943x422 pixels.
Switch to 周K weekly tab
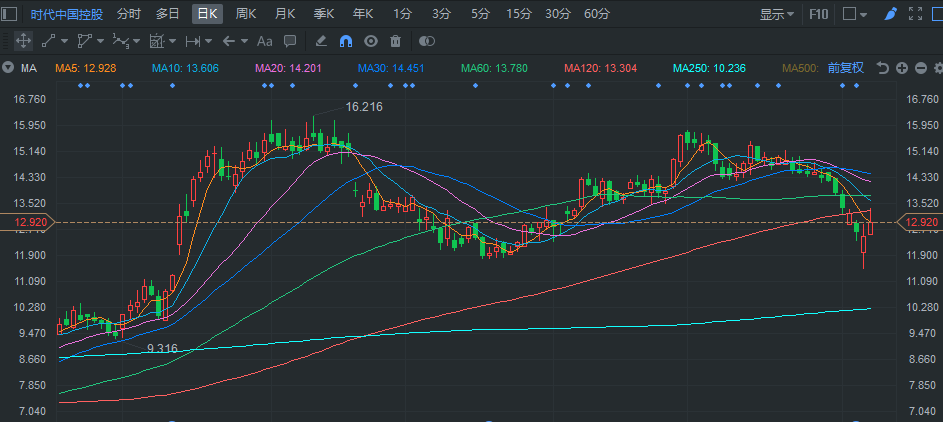(246, 14)
